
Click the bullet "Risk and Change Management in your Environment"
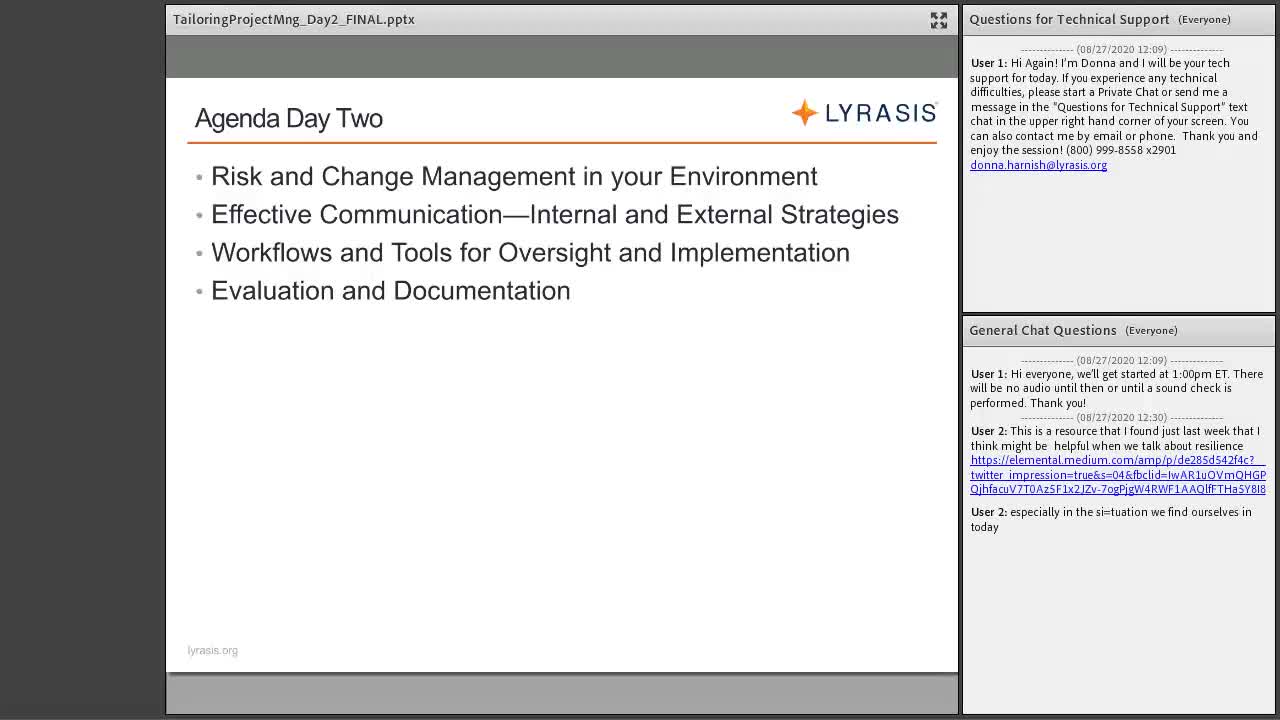point(514,176)
